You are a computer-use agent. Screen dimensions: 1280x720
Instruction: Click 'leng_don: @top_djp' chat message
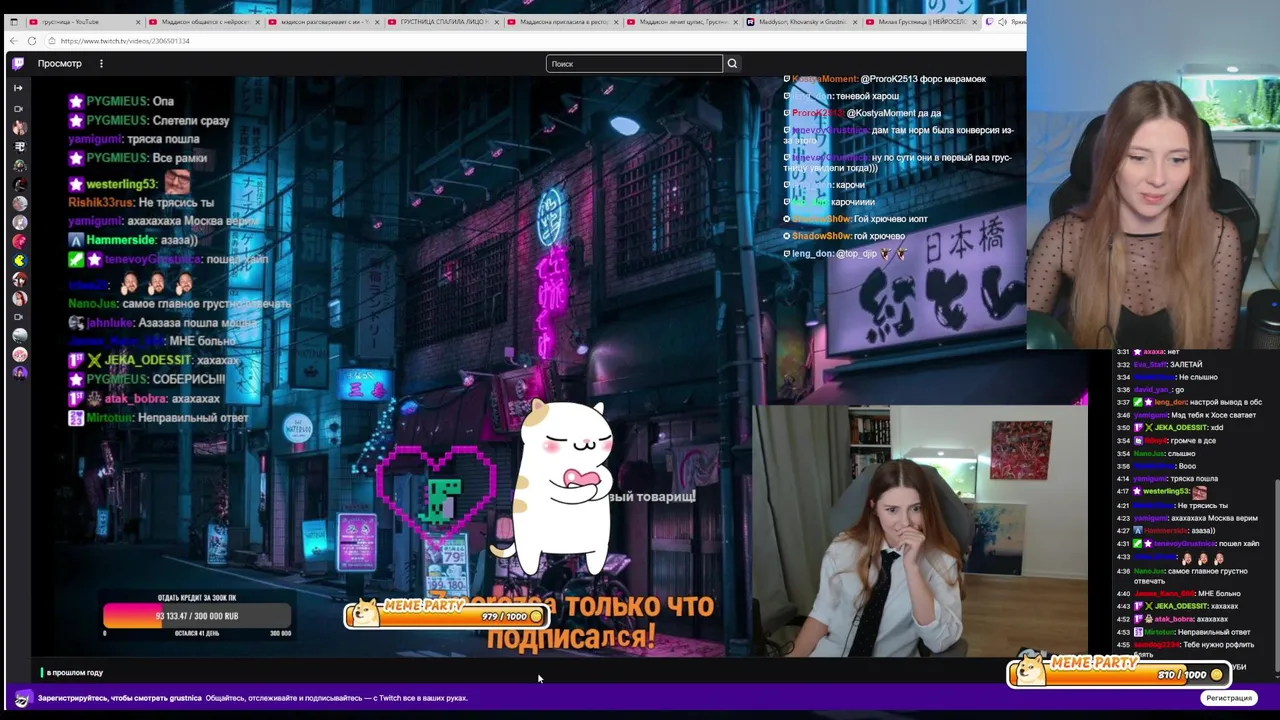click(x=846, y=253)
